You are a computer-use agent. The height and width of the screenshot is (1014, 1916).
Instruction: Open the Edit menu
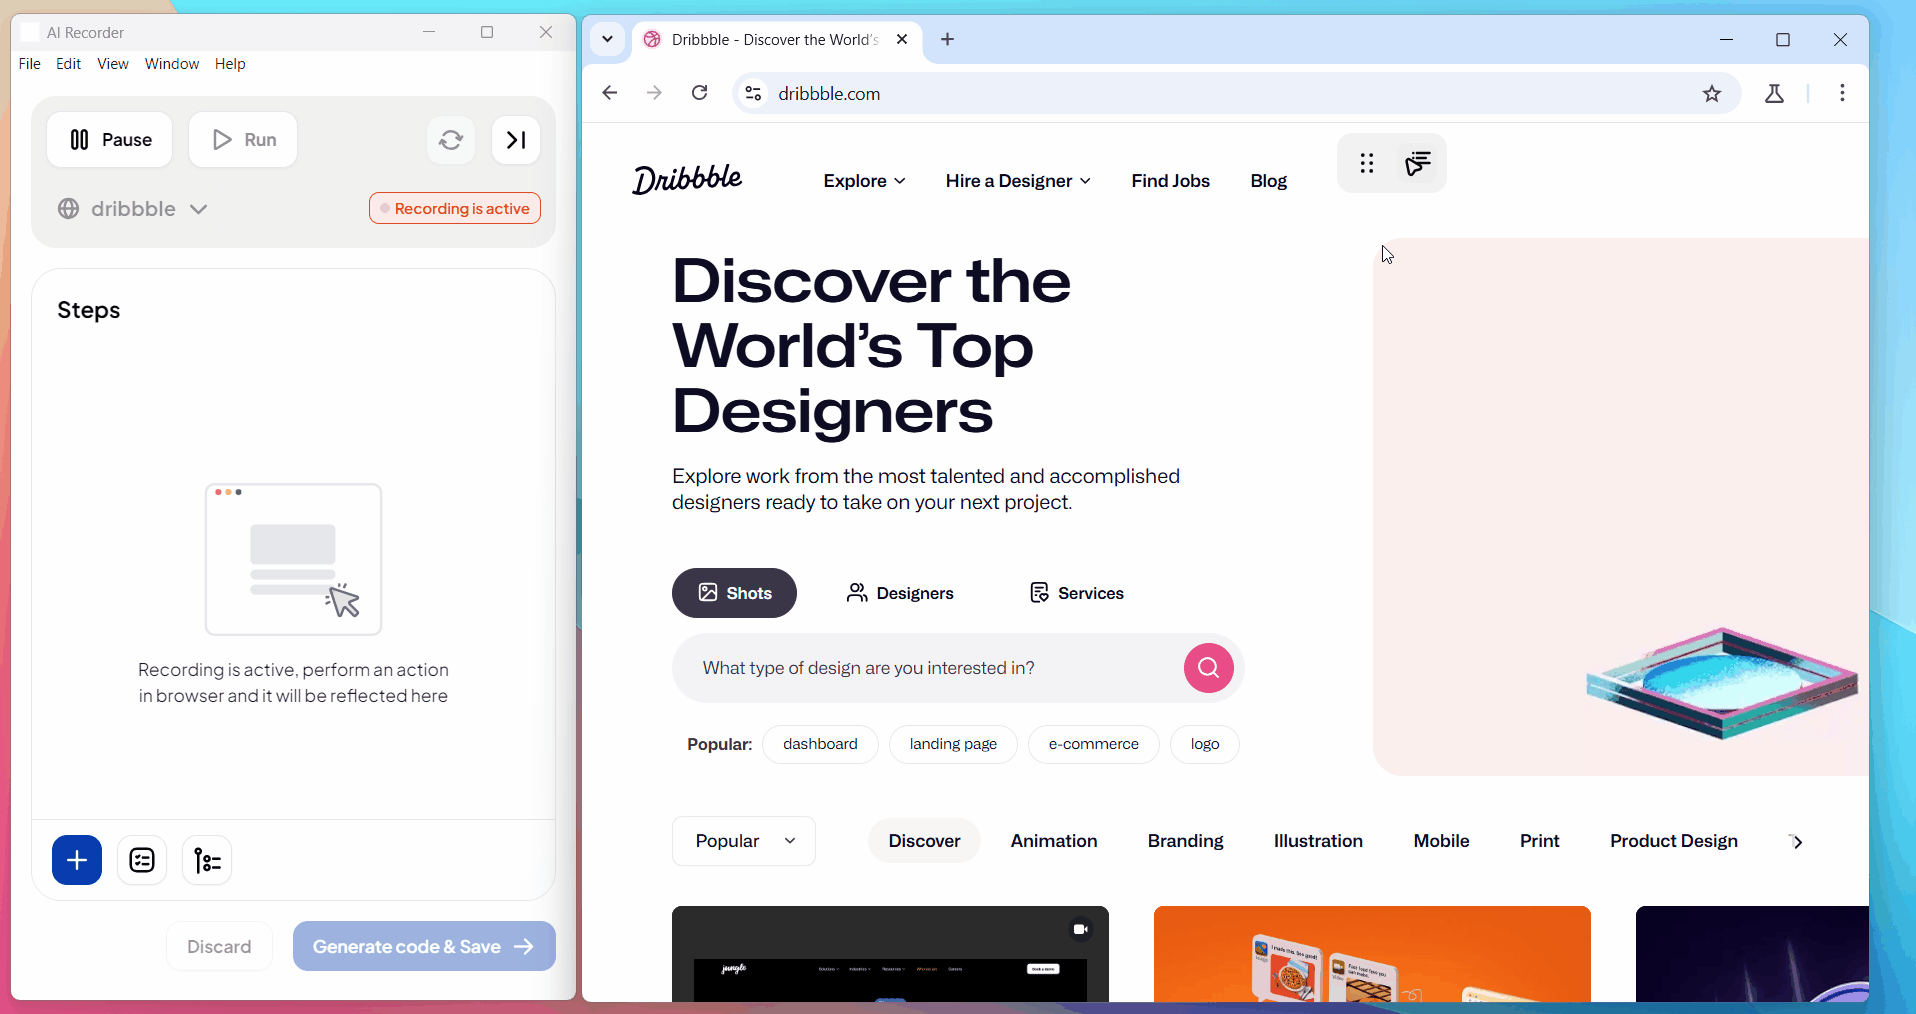(68, 64)
